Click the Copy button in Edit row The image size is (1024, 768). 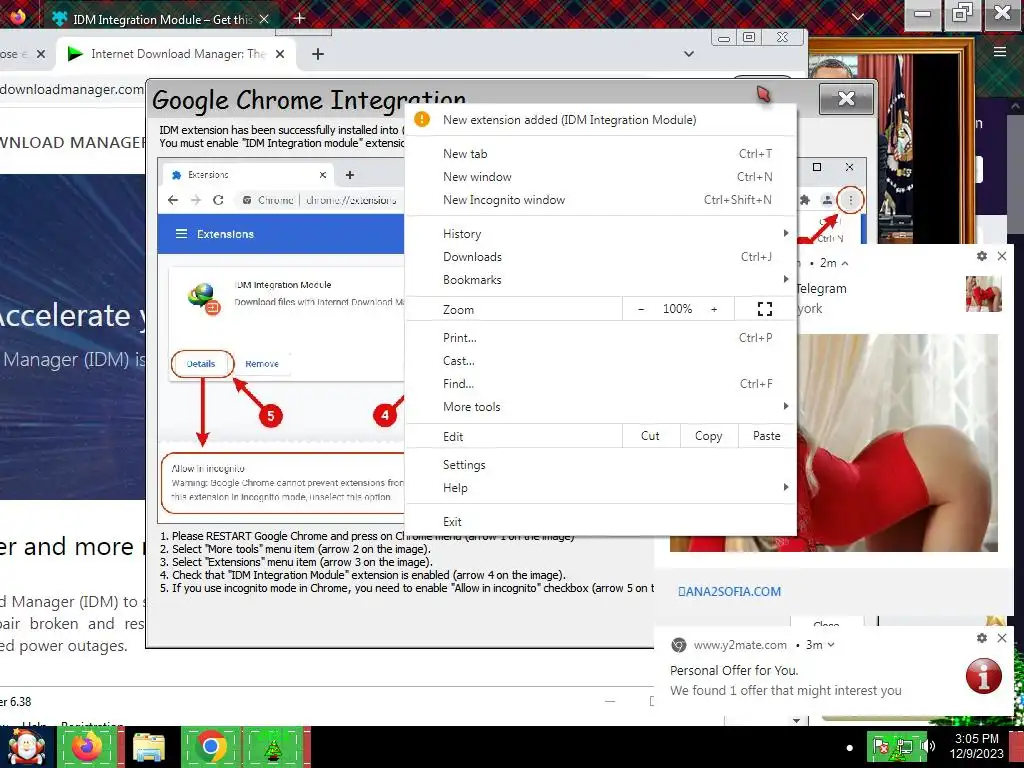click(x=709, y=436)
